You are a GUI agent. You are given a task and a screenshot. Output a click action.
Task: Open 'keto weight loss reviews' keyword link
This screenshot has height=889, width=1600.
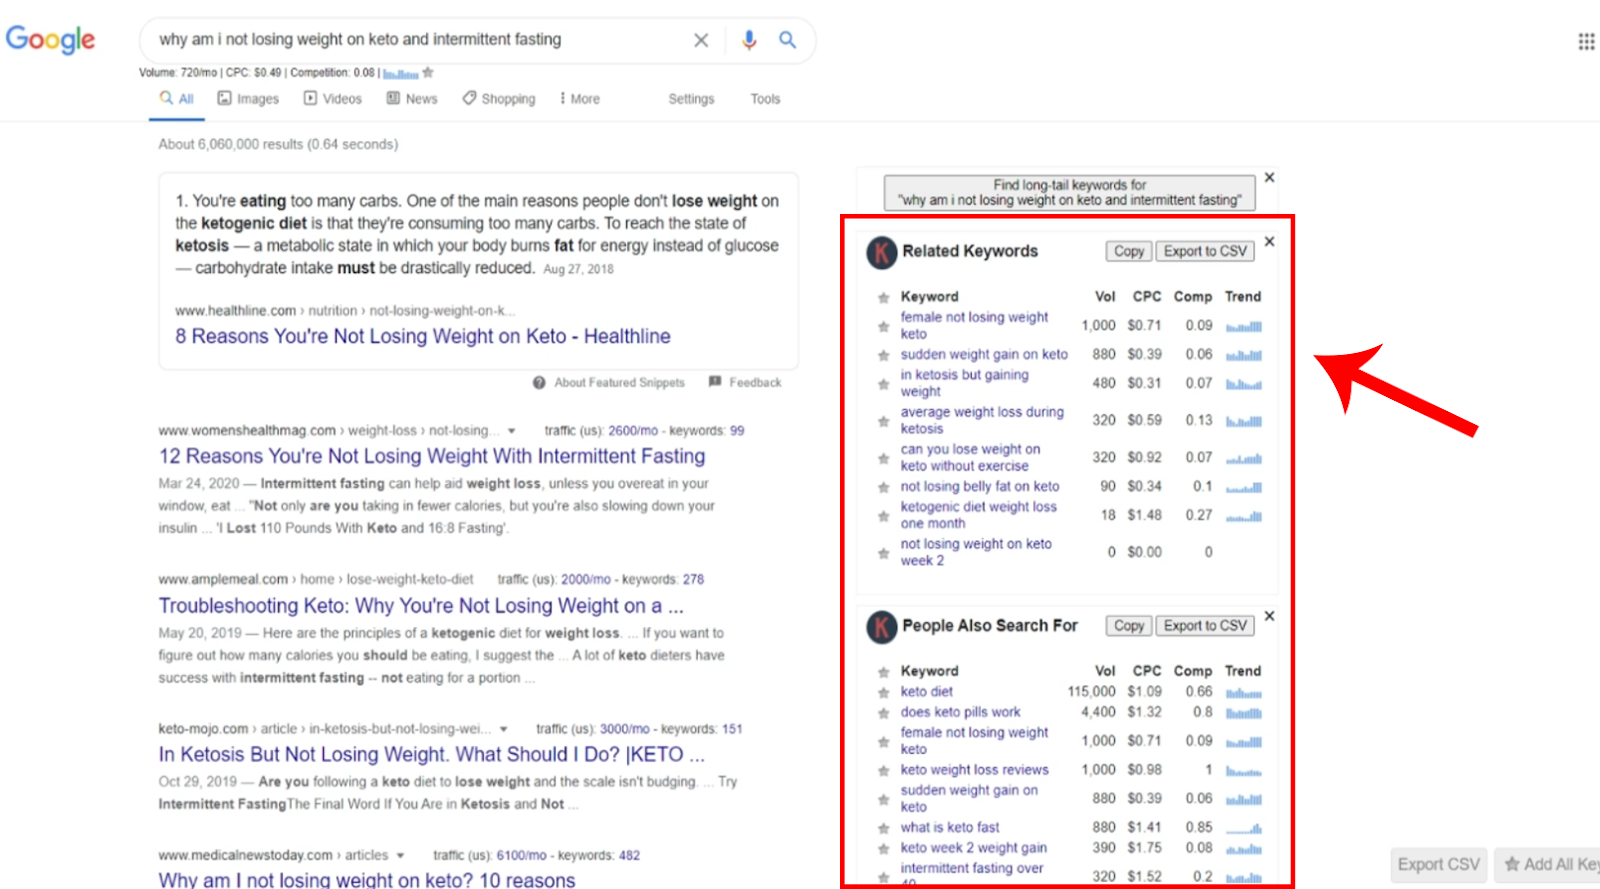[975, 770]
